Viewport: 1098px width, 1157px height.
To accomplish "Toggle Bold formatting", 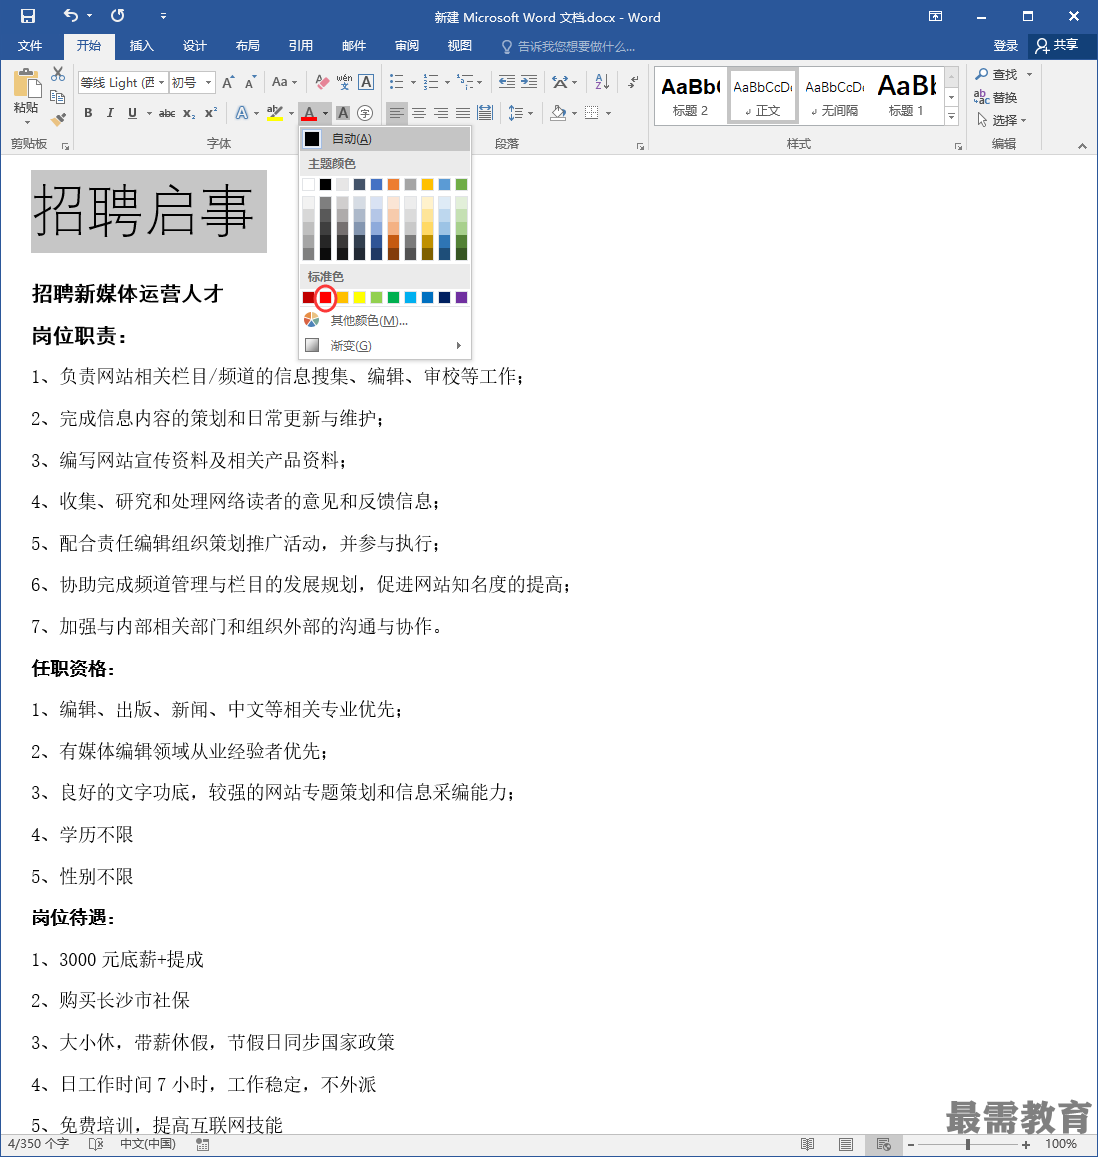I will (x=88, y=113).
